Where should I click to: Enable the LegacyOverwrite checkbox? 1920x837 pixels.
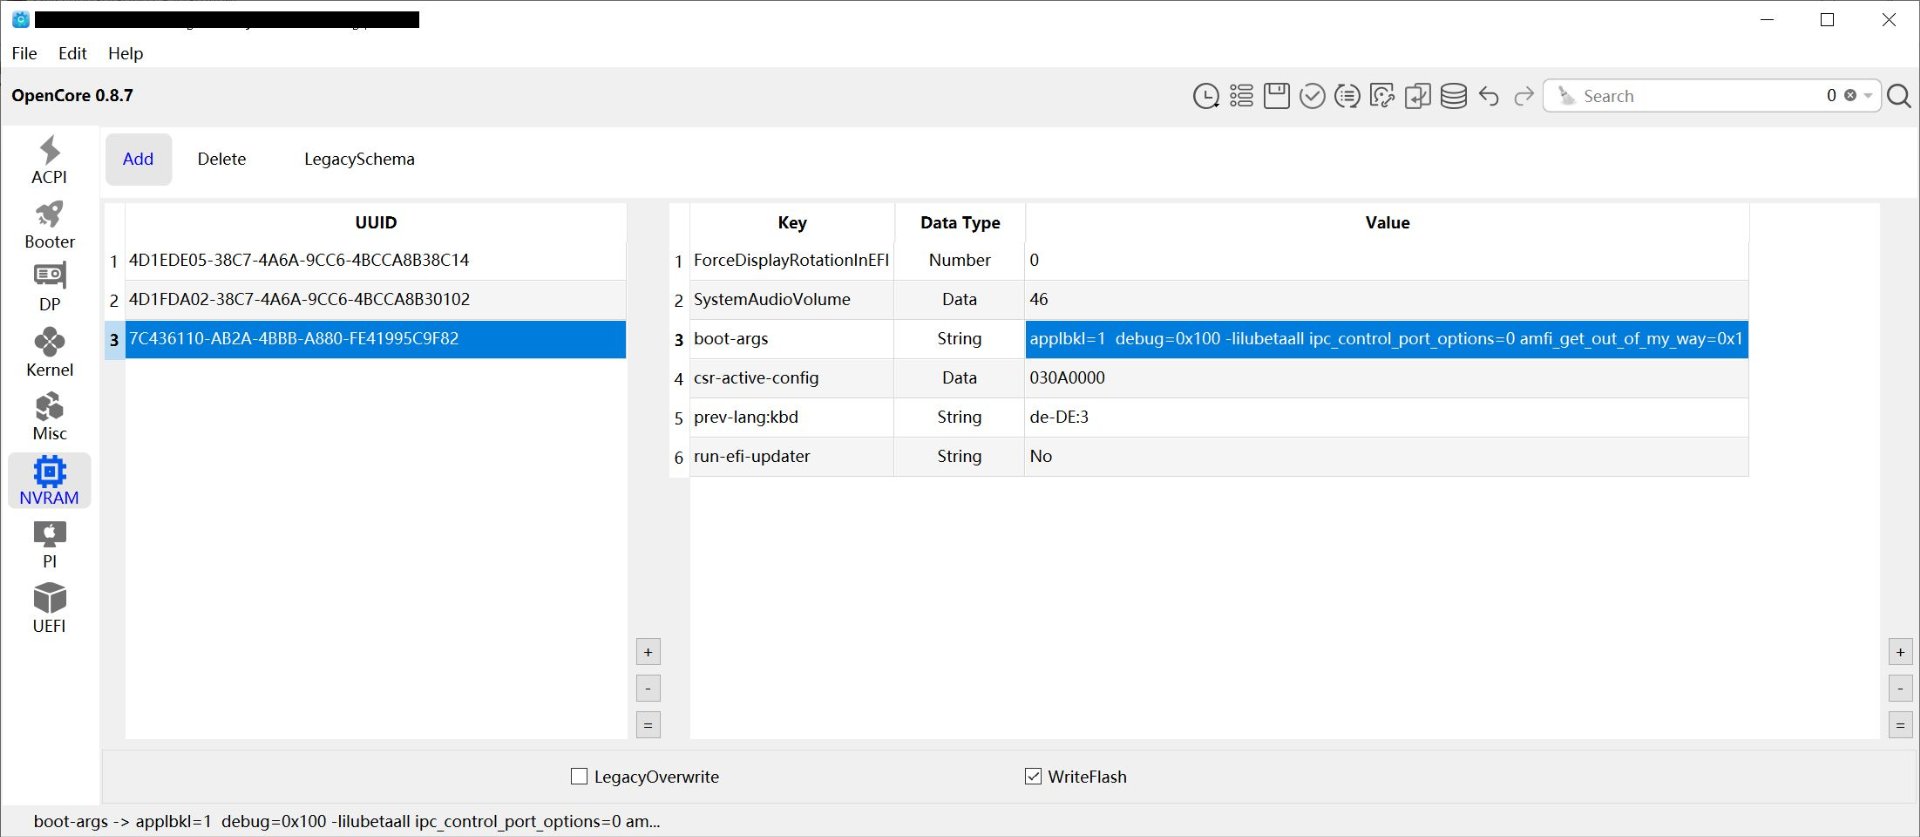[579, 777]
